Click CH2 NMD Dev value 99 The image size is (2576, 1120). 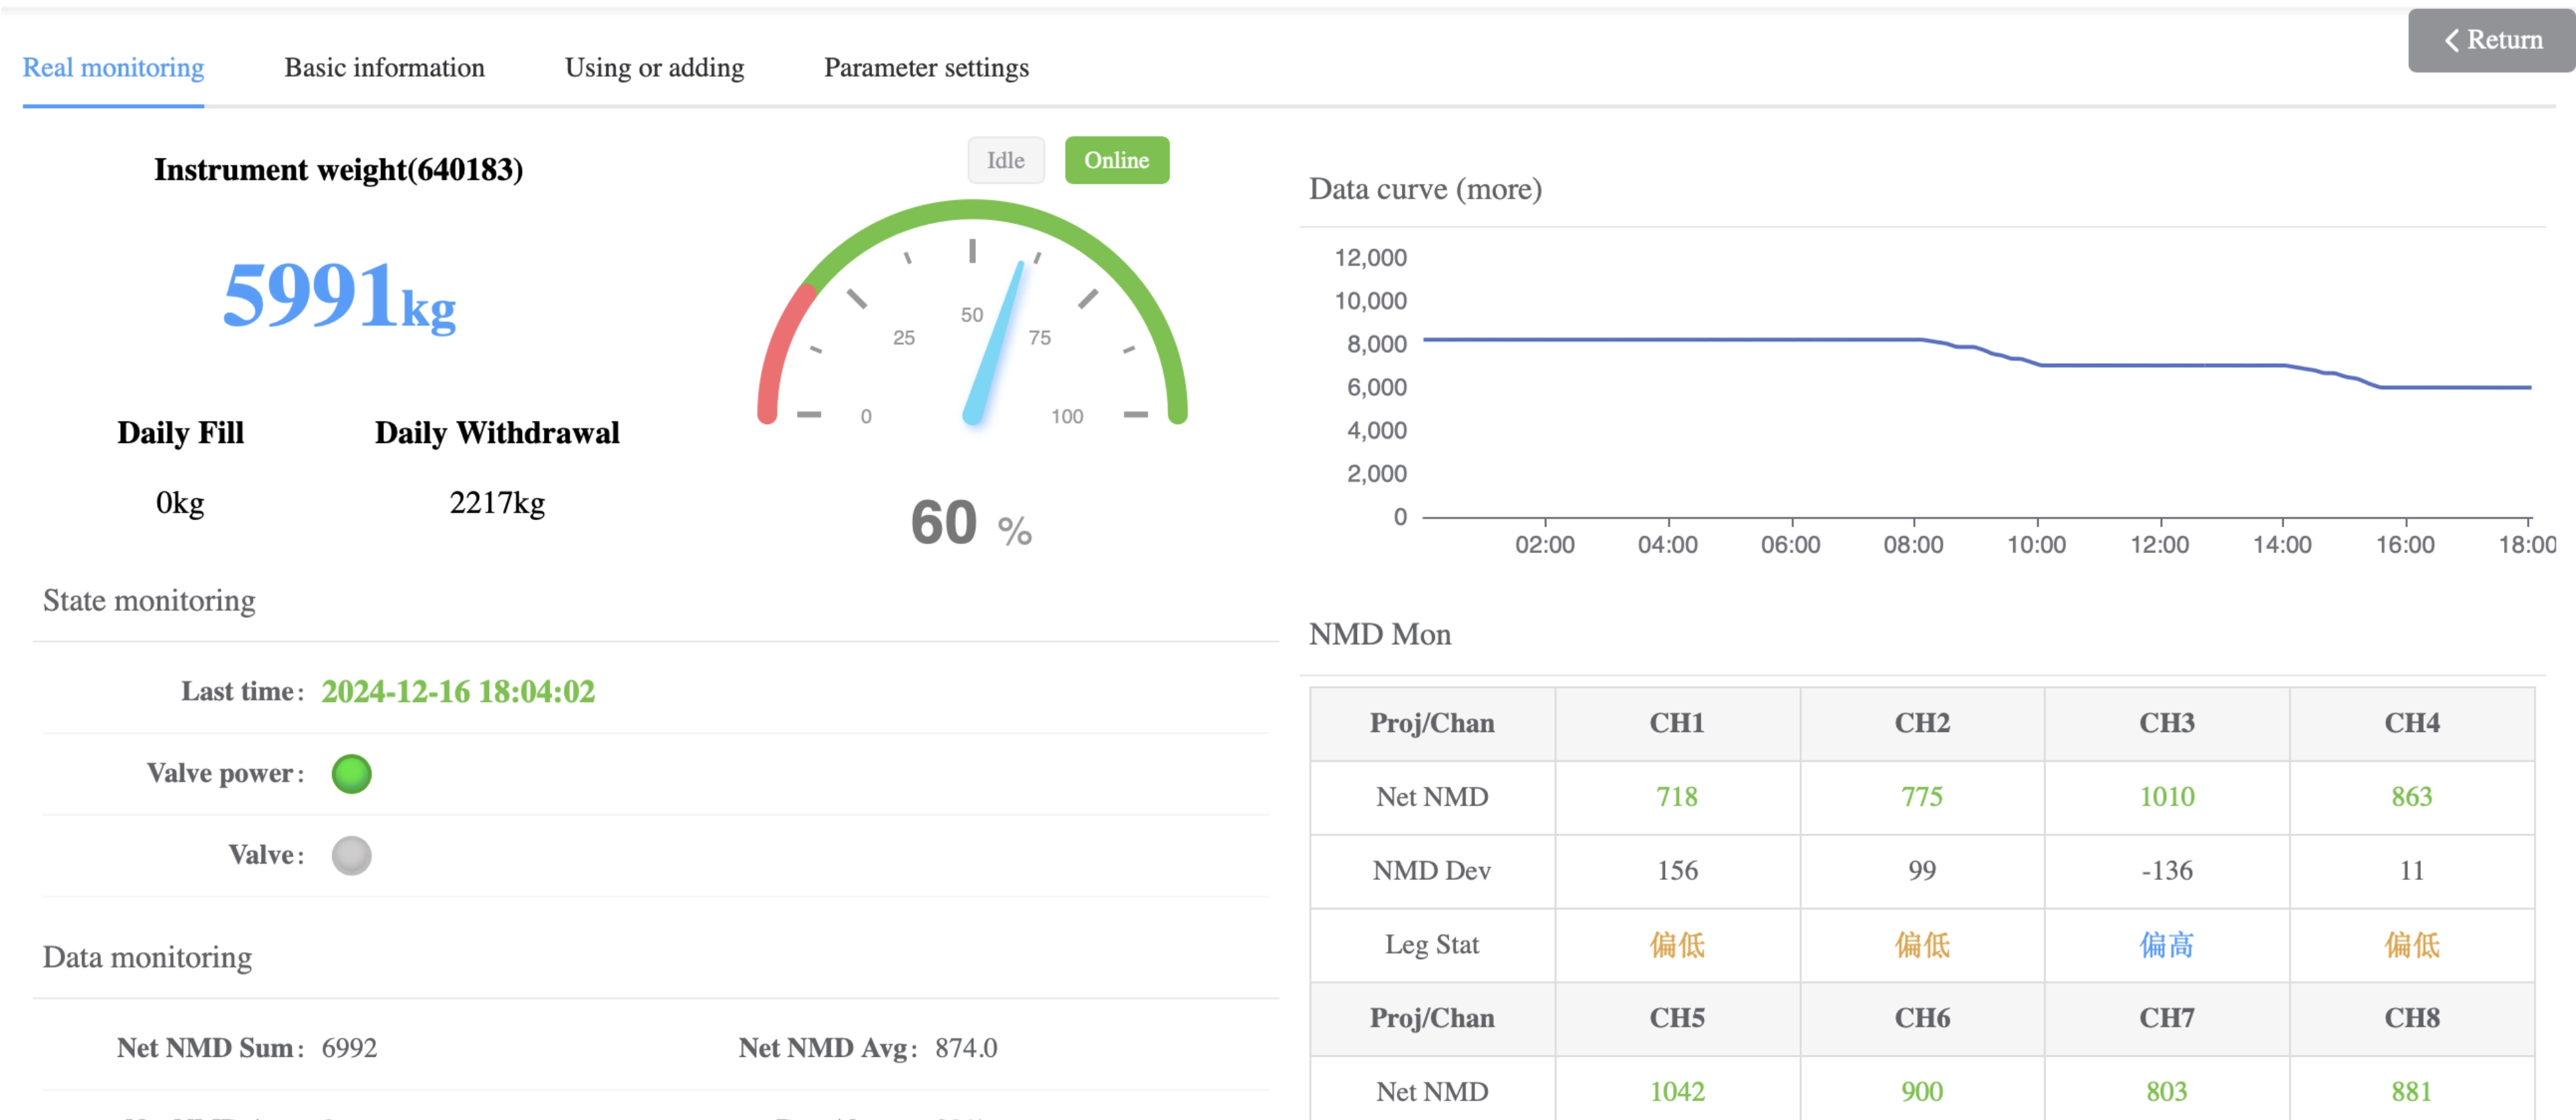(x=1922, y=870)
